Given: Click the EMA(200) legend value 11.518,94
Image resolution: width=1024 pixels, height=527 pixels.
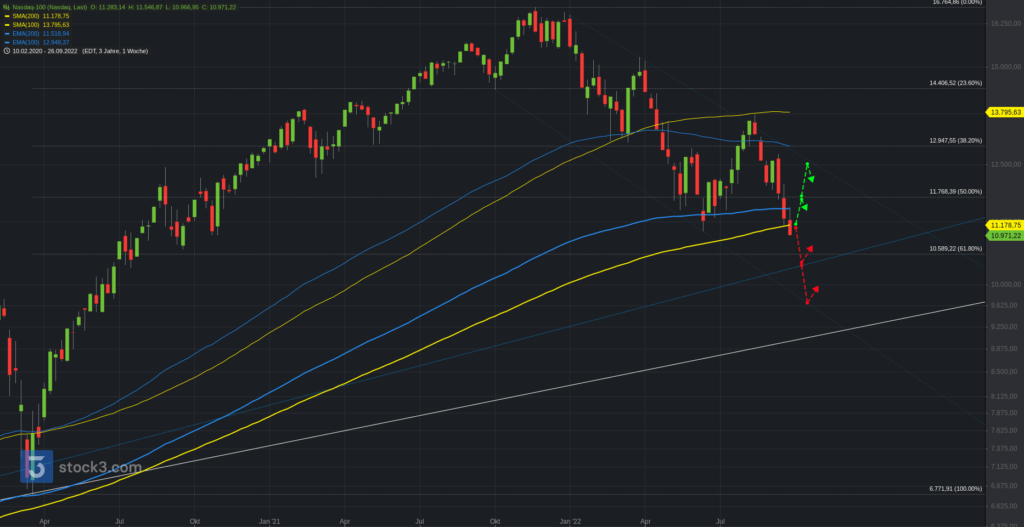Looking at the screenshot, I should (56, 33).
